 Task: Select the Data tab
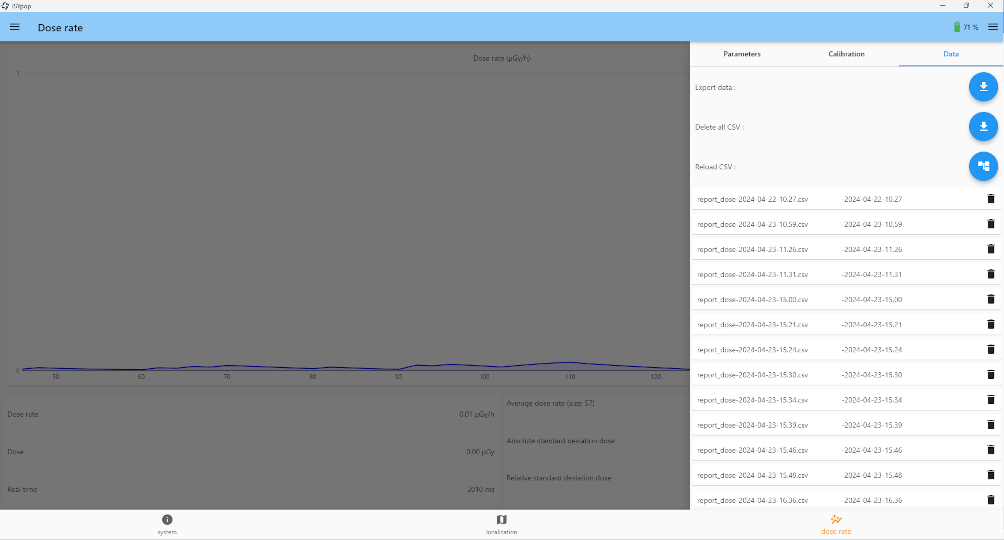(951, 54)
